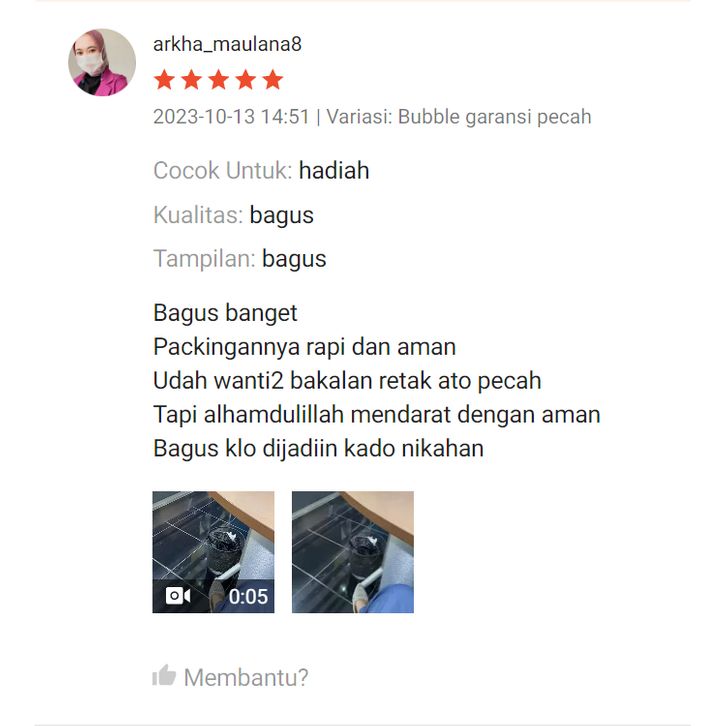The height and width of the screenshot is (726, 726).
Task: Click the Bagus klo dijadiin kado nikahan line
Action: coord(319,448)
